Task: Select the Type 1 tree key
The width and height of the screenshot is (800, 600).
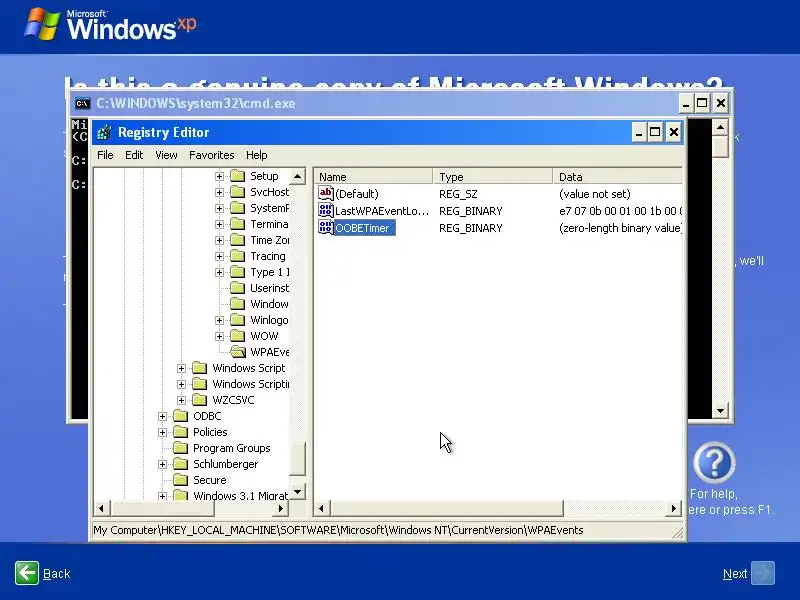Action: 269,272
